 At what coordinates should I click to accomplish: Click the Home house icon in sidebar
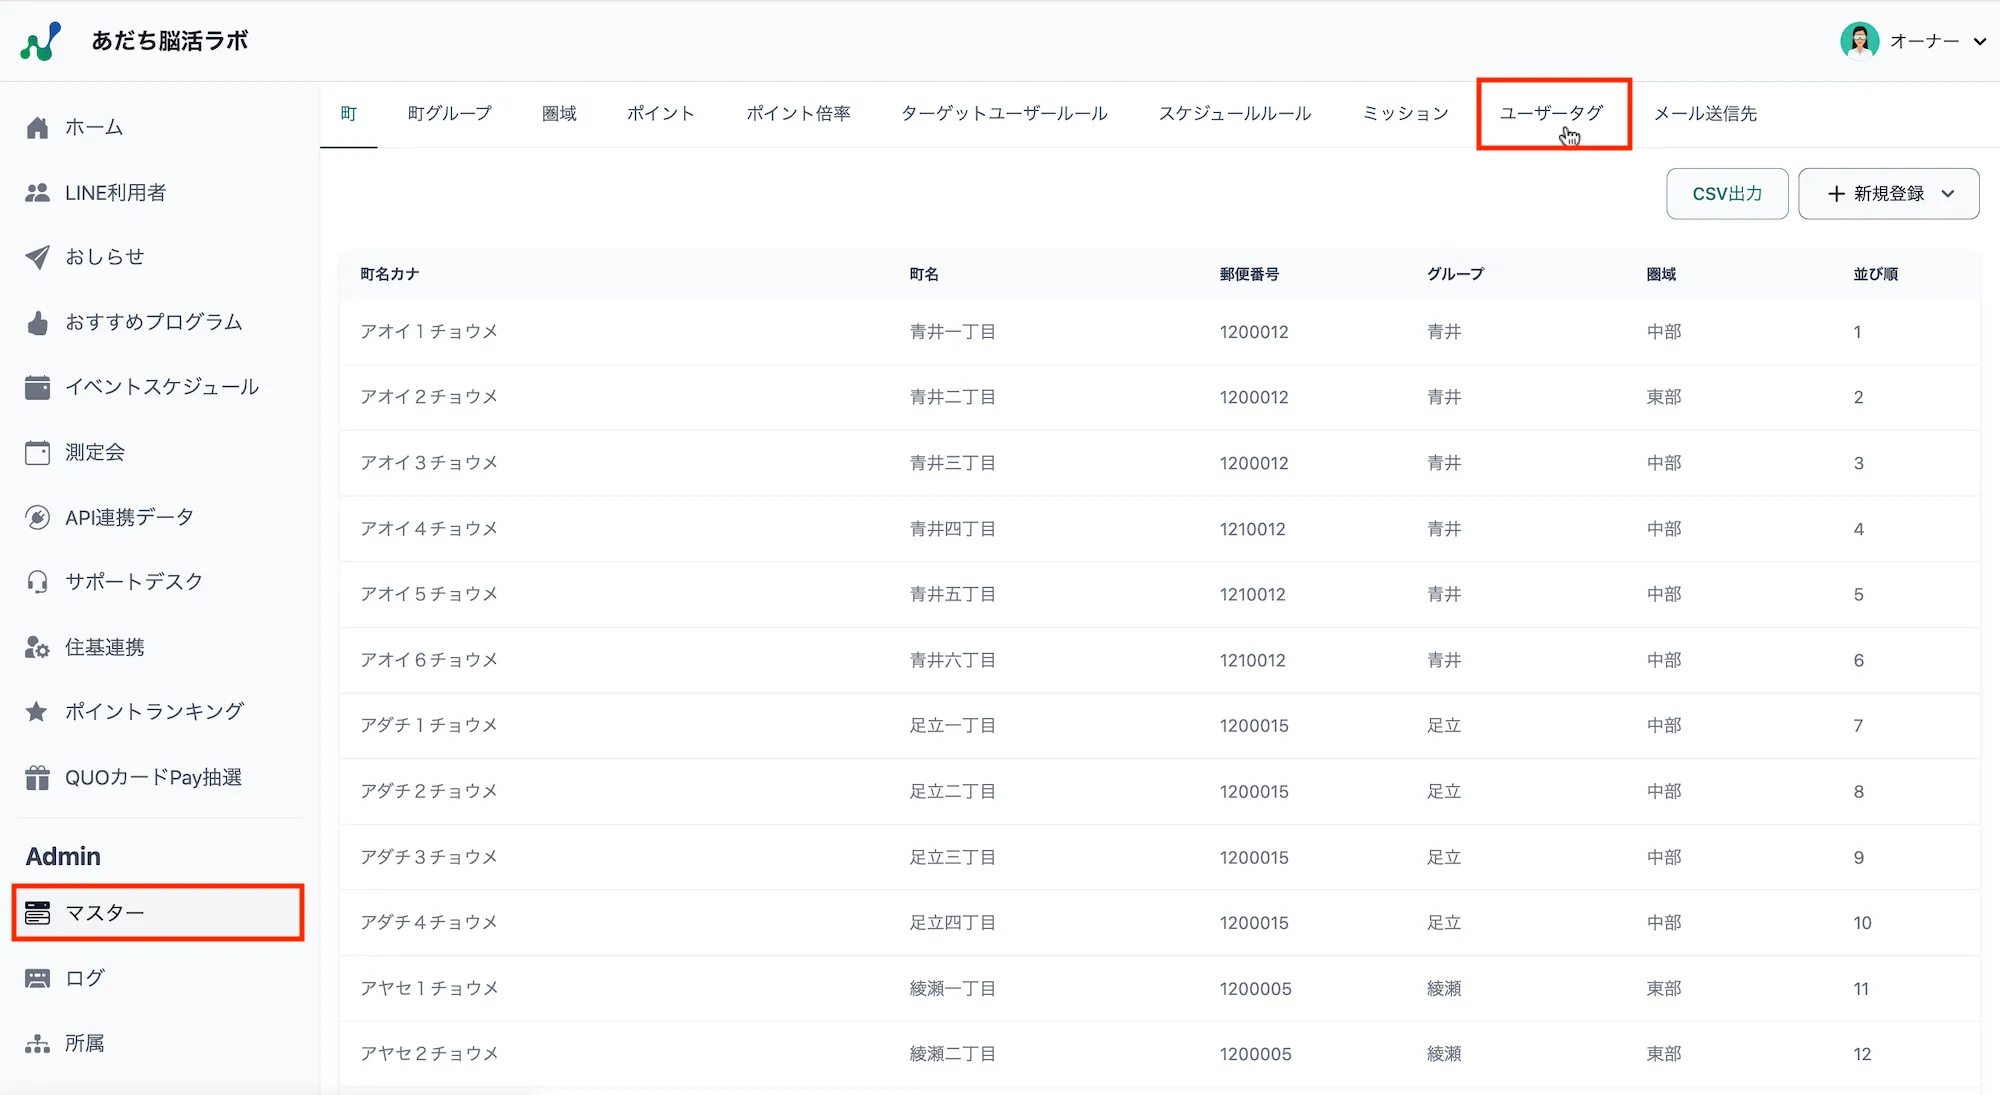click(x=37, y=128)
